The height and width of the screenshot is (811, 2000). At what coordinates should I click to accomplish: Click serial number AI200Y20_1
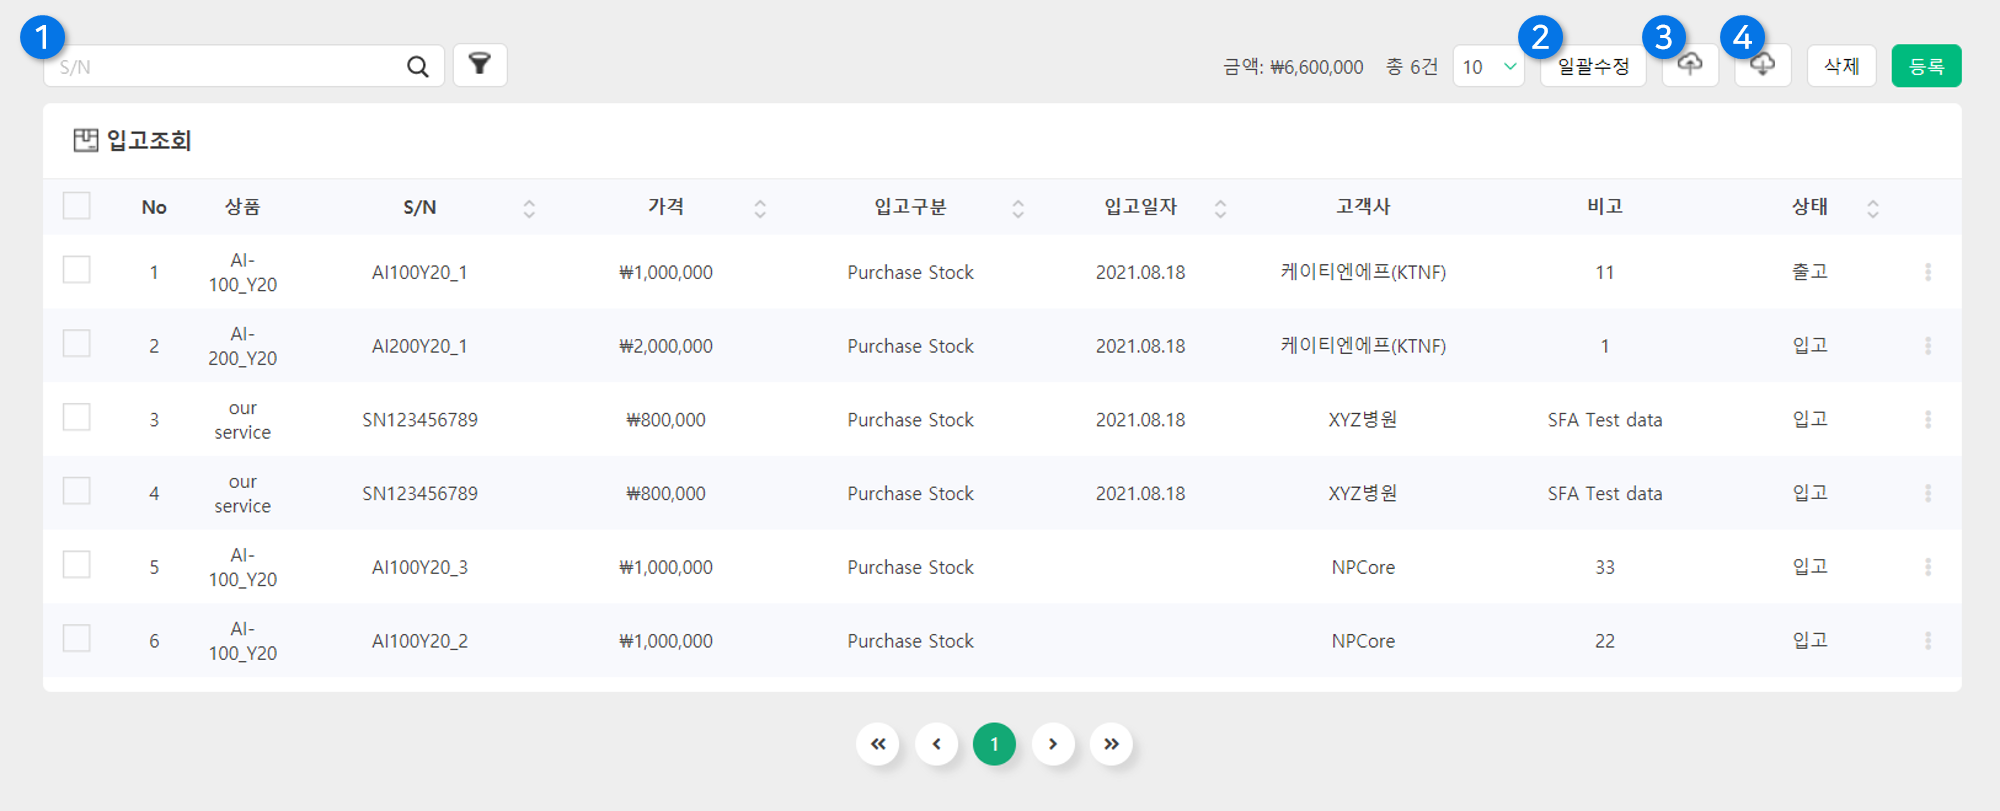coord(420,346)
